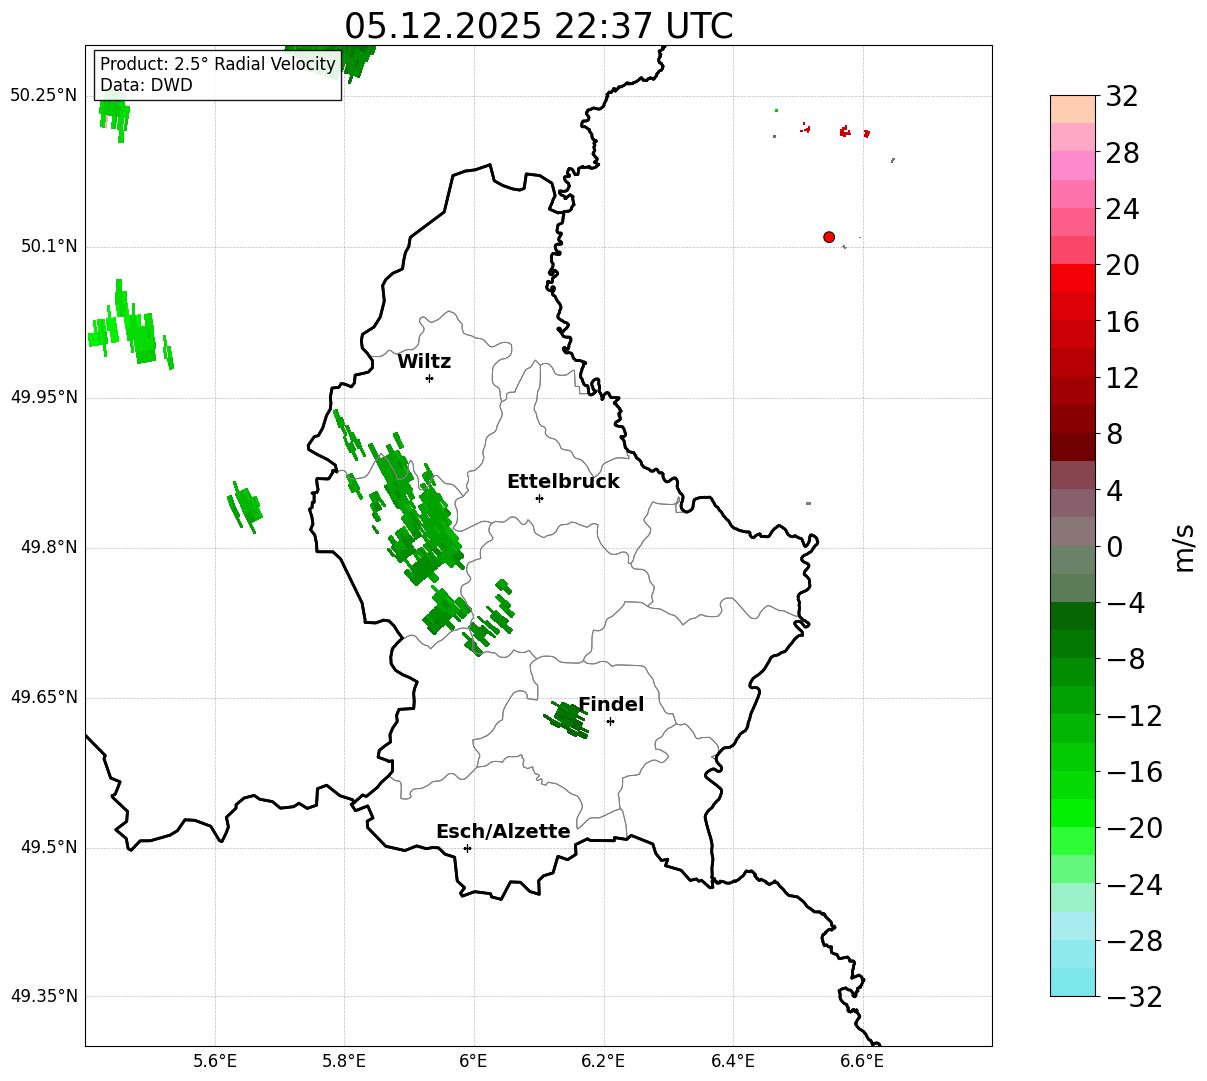Click the 6.4°E longitude label
This screenshot has width=1207, height=1081.
(734, 1062)
